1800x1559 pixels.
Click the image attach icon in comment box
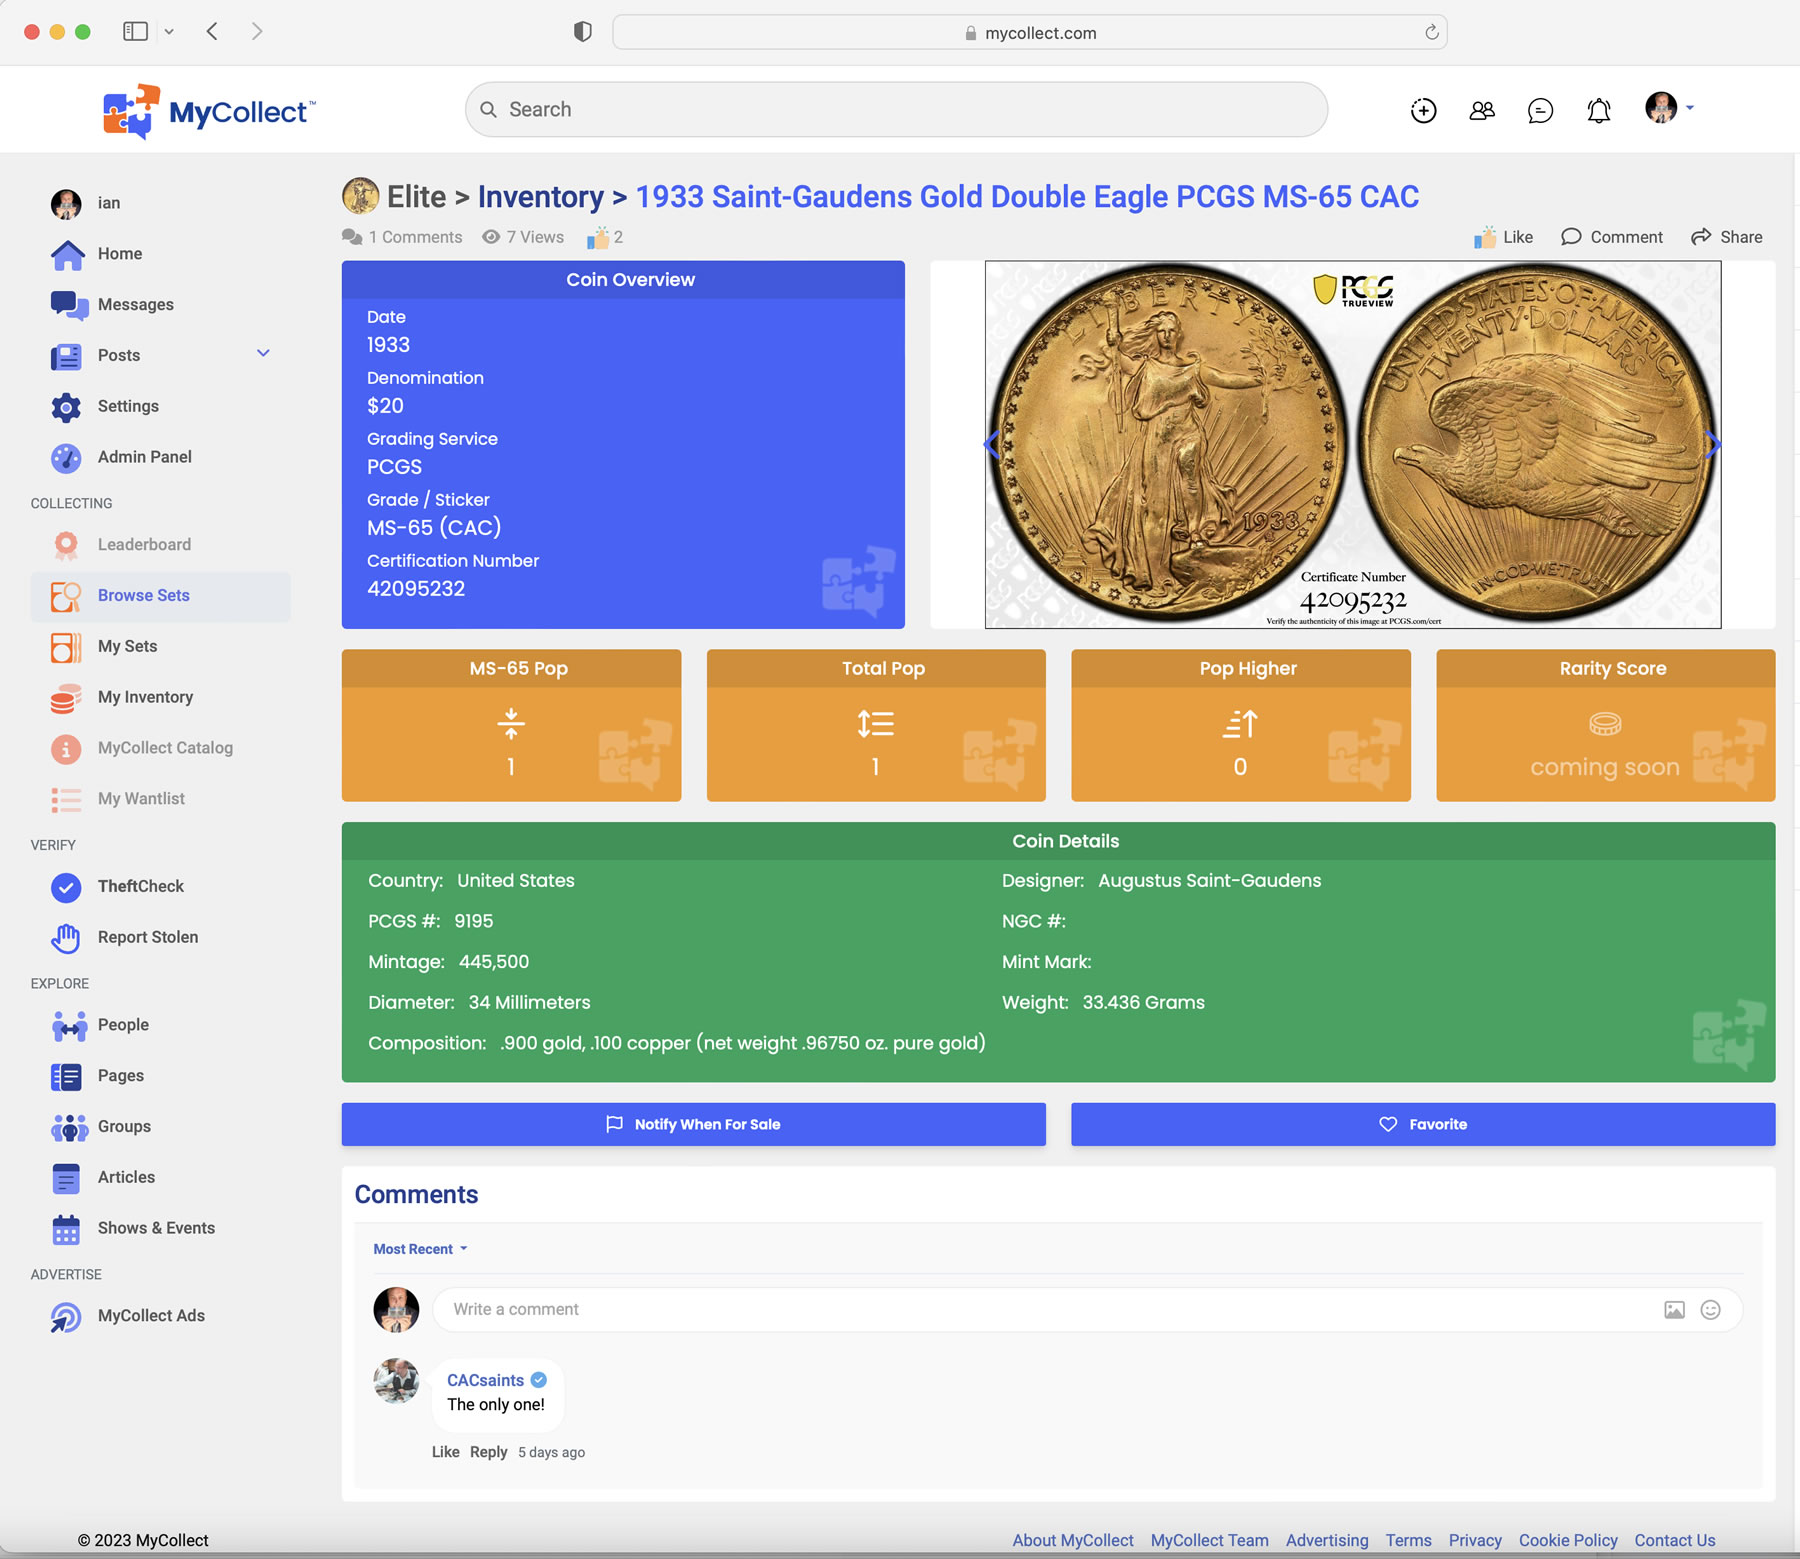[x=1674, y=1310]
